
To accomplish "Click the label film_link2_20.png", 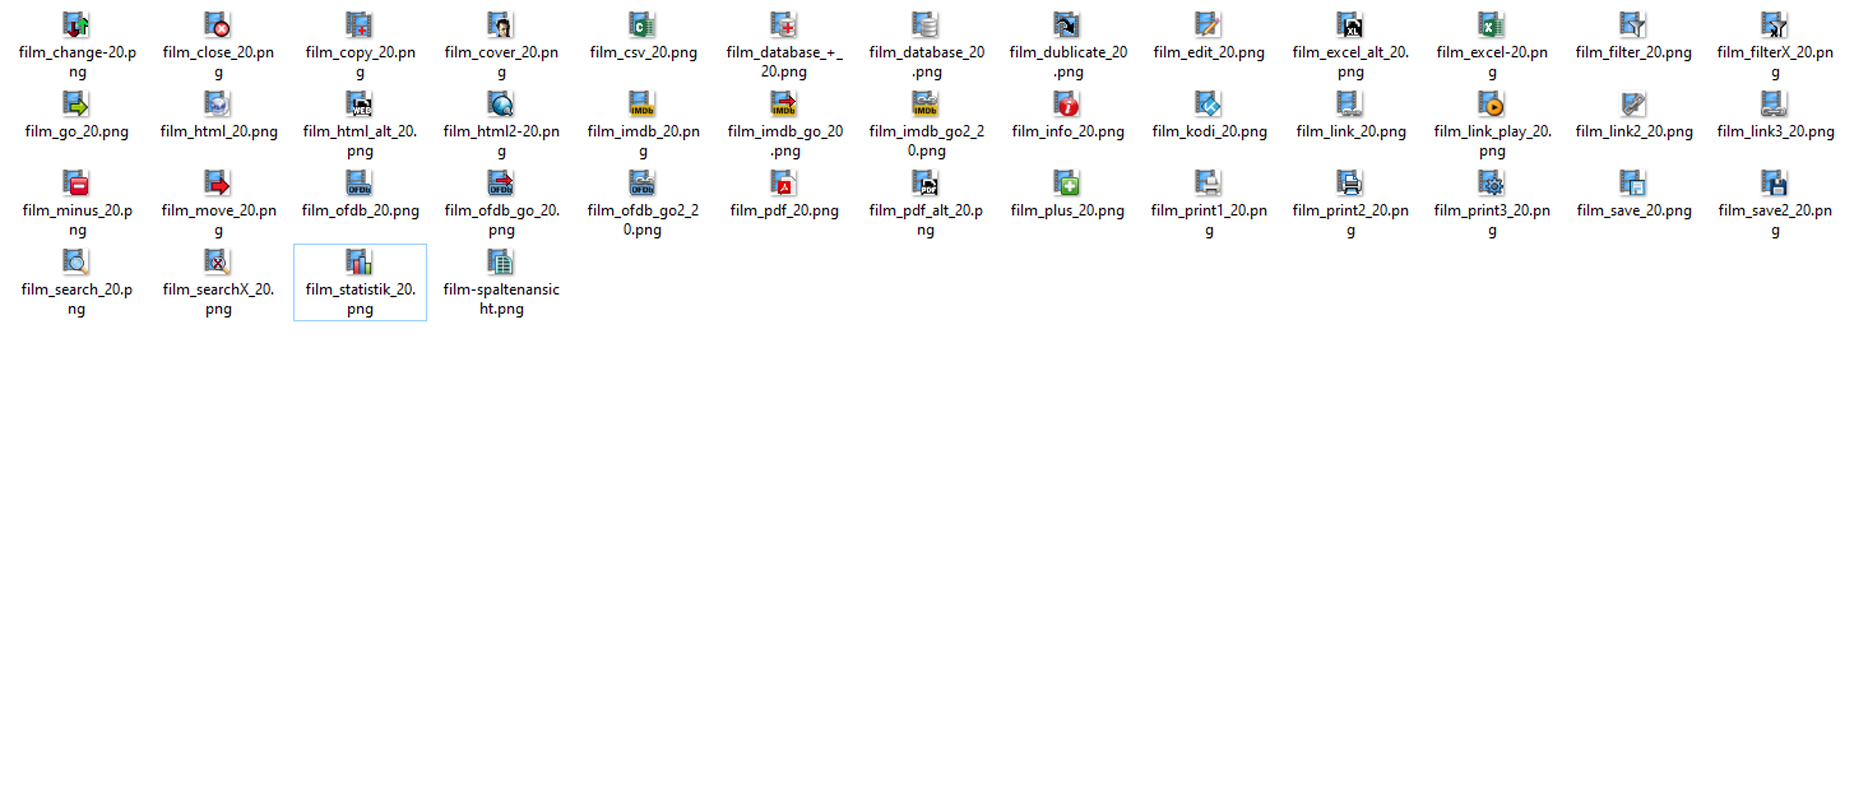I will 1634,131.
